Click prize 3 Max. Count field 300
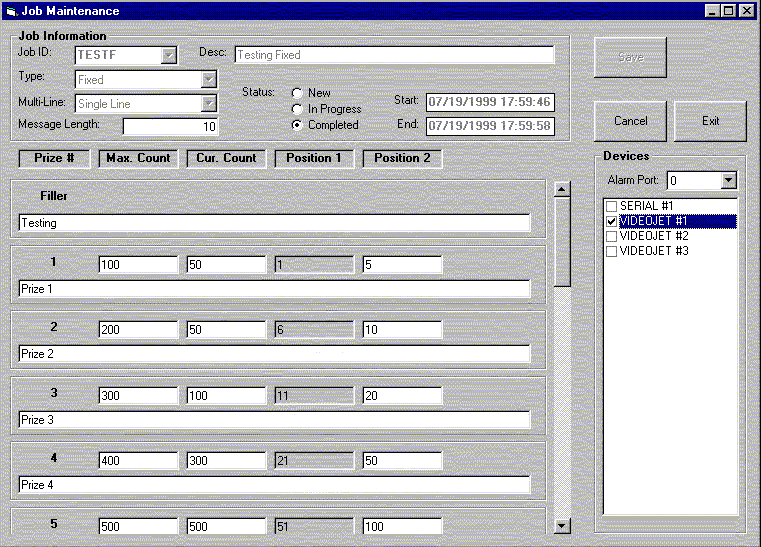Screen dimensions: 761x547 [x=138, y=396]
